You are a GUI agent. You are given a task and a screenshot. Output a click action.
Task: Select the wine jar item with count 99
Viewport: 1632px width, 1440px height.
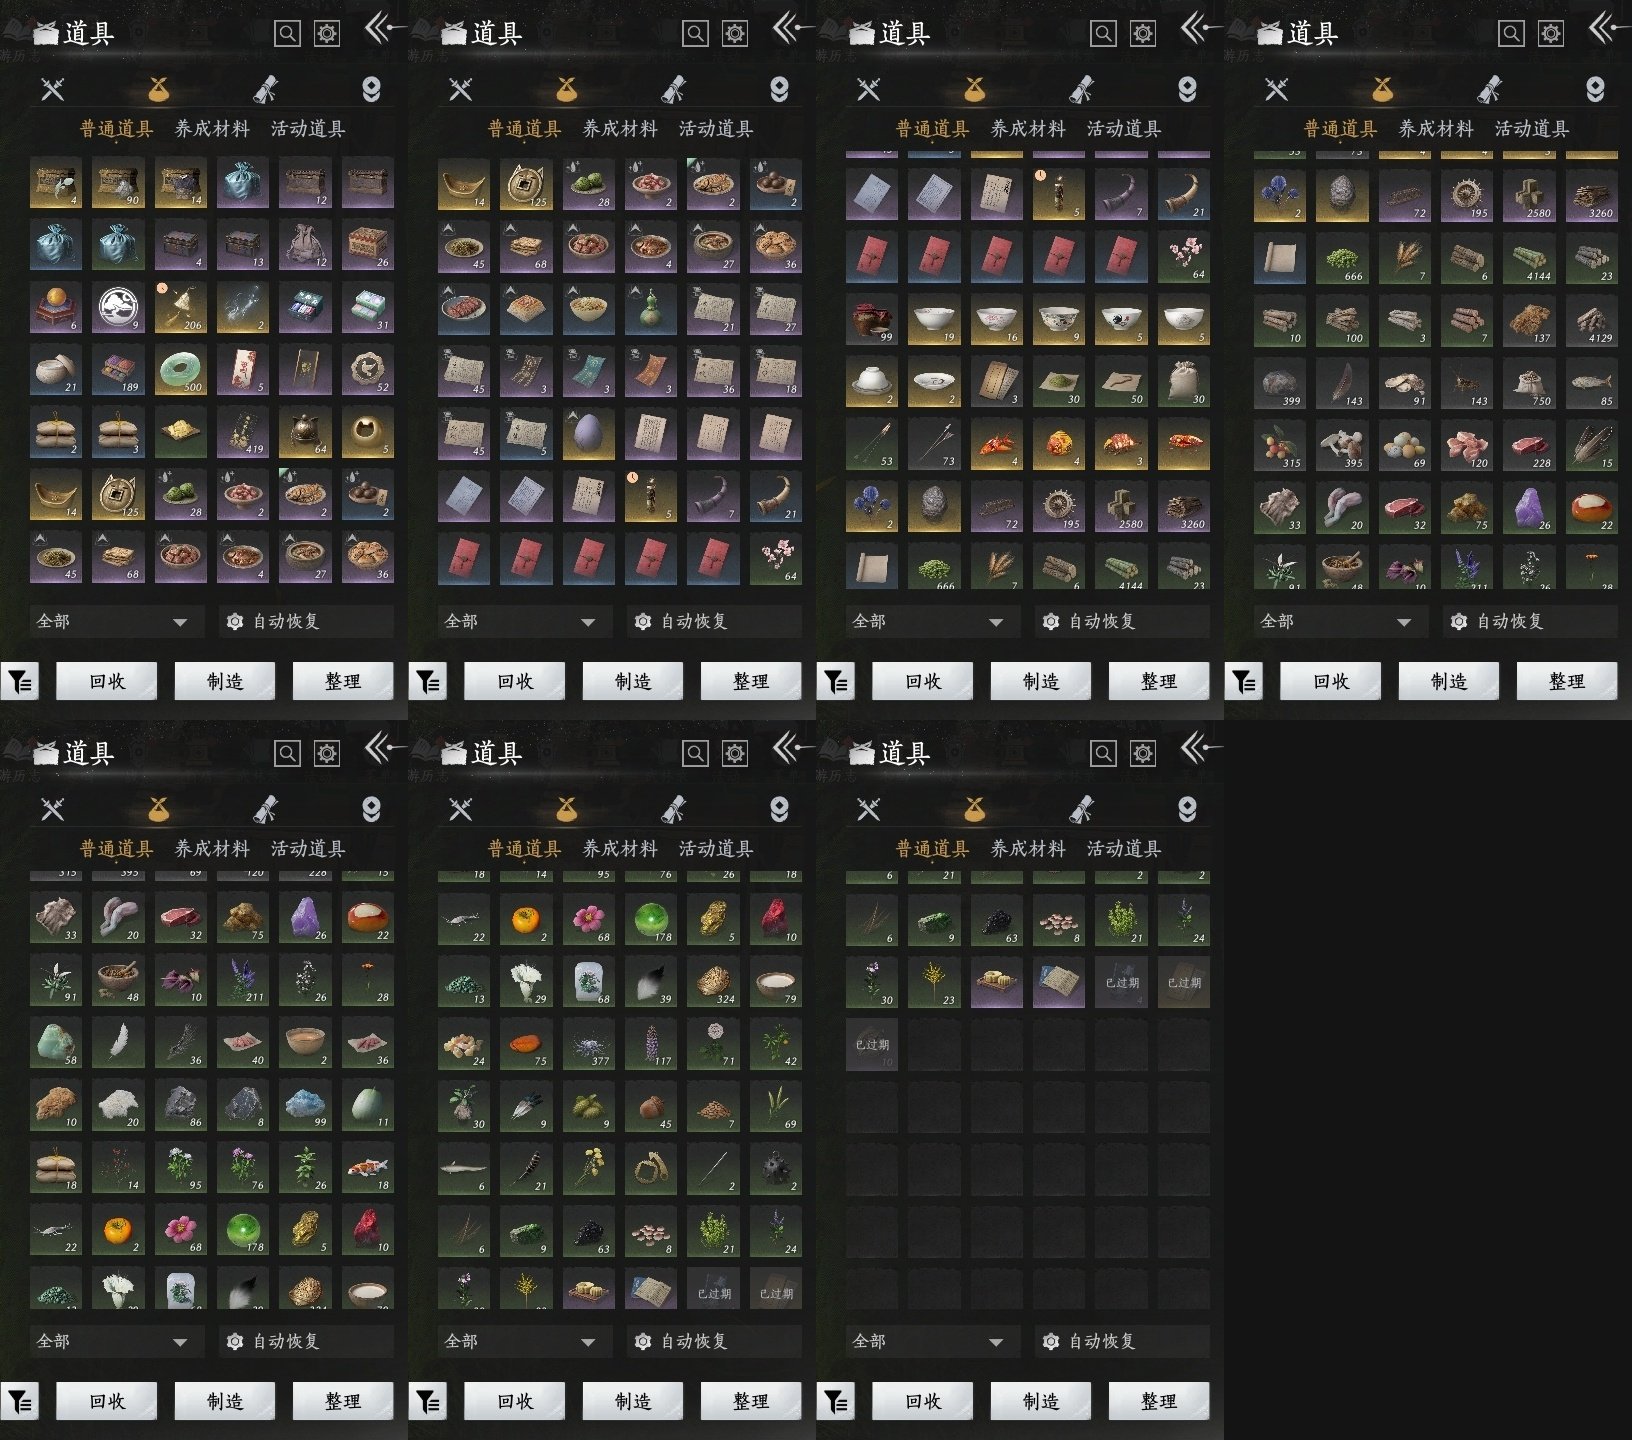[x=873, y=320]
